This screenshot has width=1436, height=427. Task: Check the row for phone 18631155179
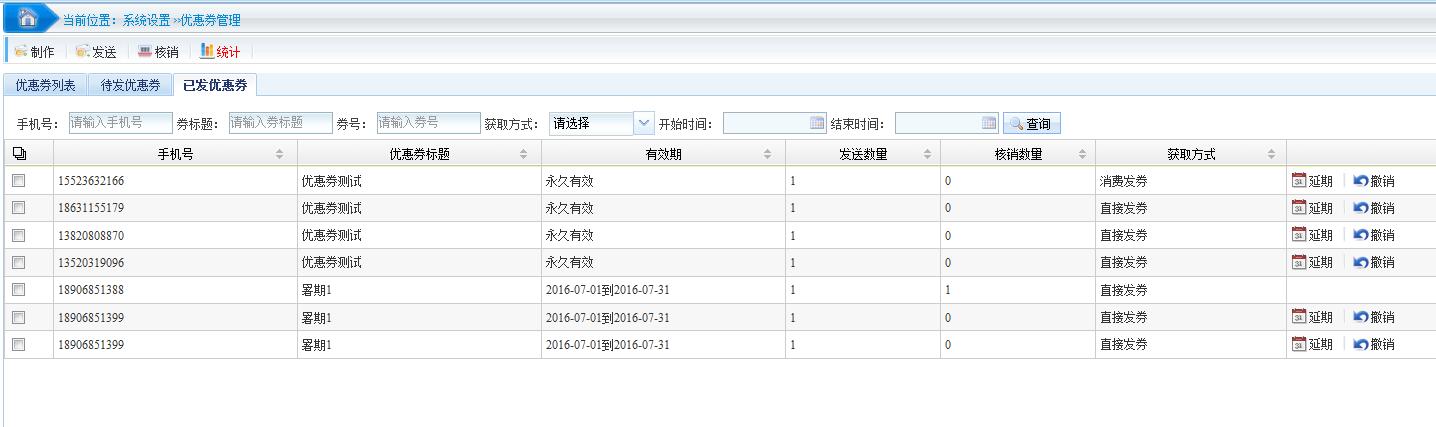18,208
